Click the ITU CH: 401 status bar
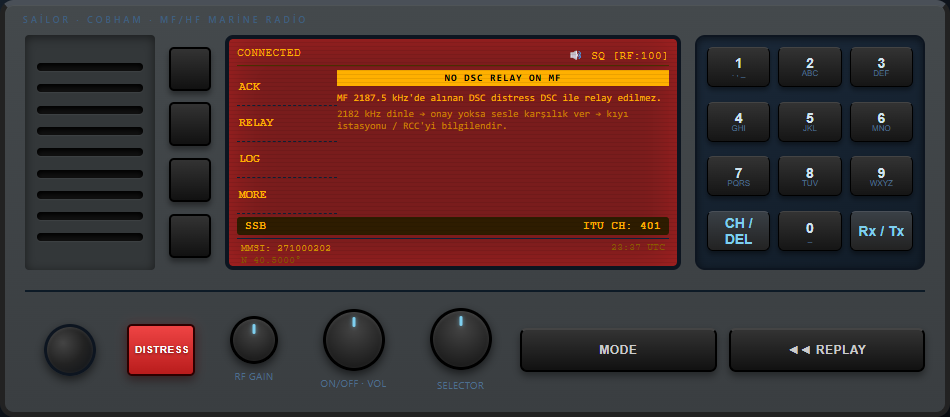 (453, 226)
